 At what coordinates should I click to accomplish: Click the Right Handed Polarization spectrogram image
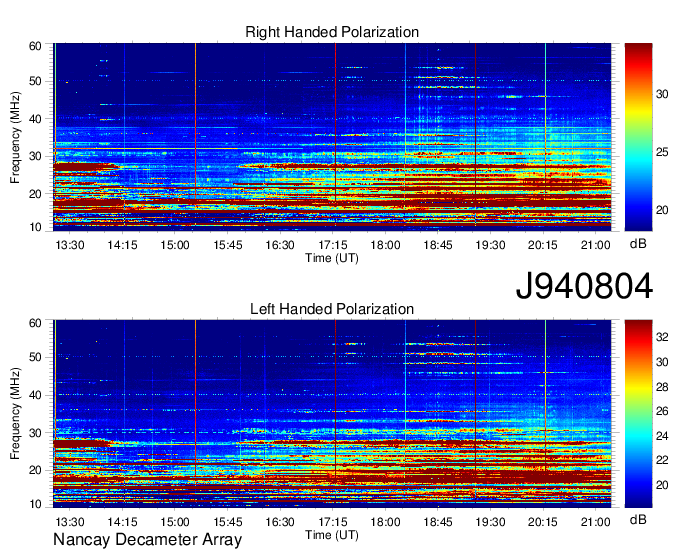coord(332,137)
